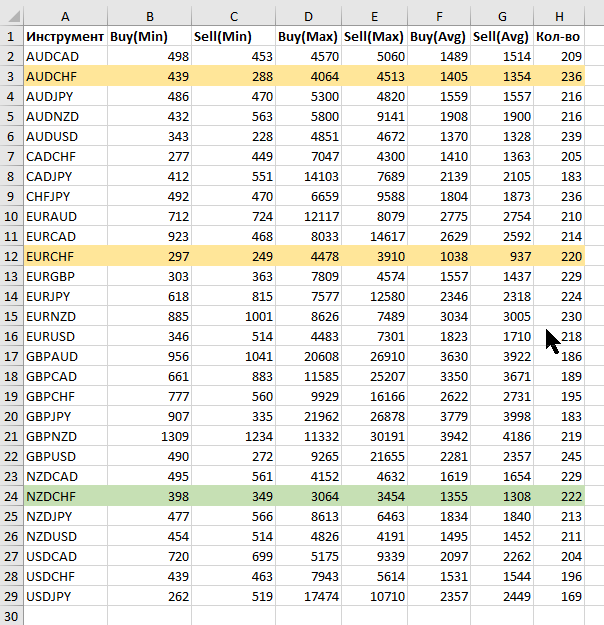The height and width of the screenshot is (625, 604).
Task: Select row 12 header
Action: click(12, 256)
